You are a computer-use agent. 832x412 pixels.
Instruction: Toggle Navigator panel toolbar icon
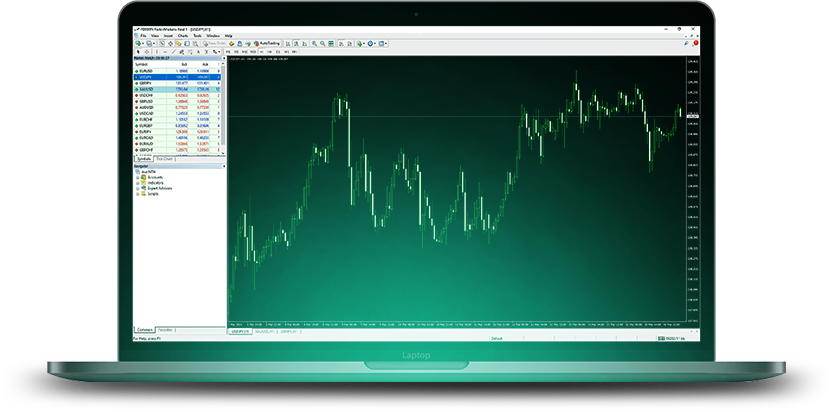tap(178, 44)
